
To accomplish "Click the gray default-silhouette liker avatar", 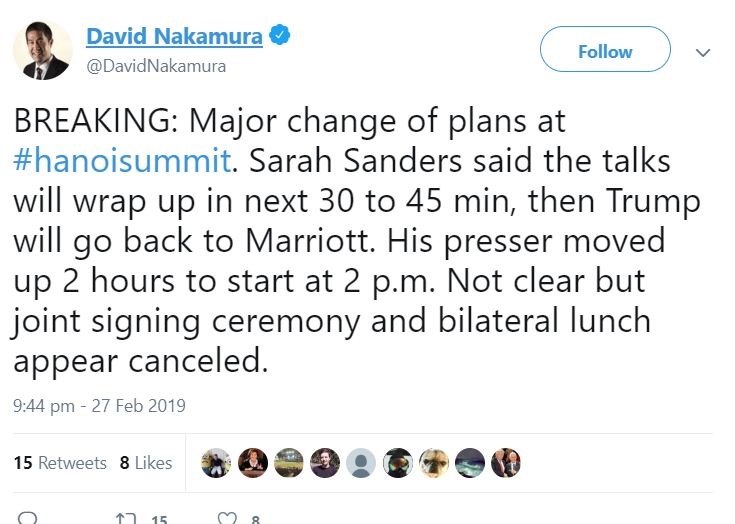I will coord(361,462).
